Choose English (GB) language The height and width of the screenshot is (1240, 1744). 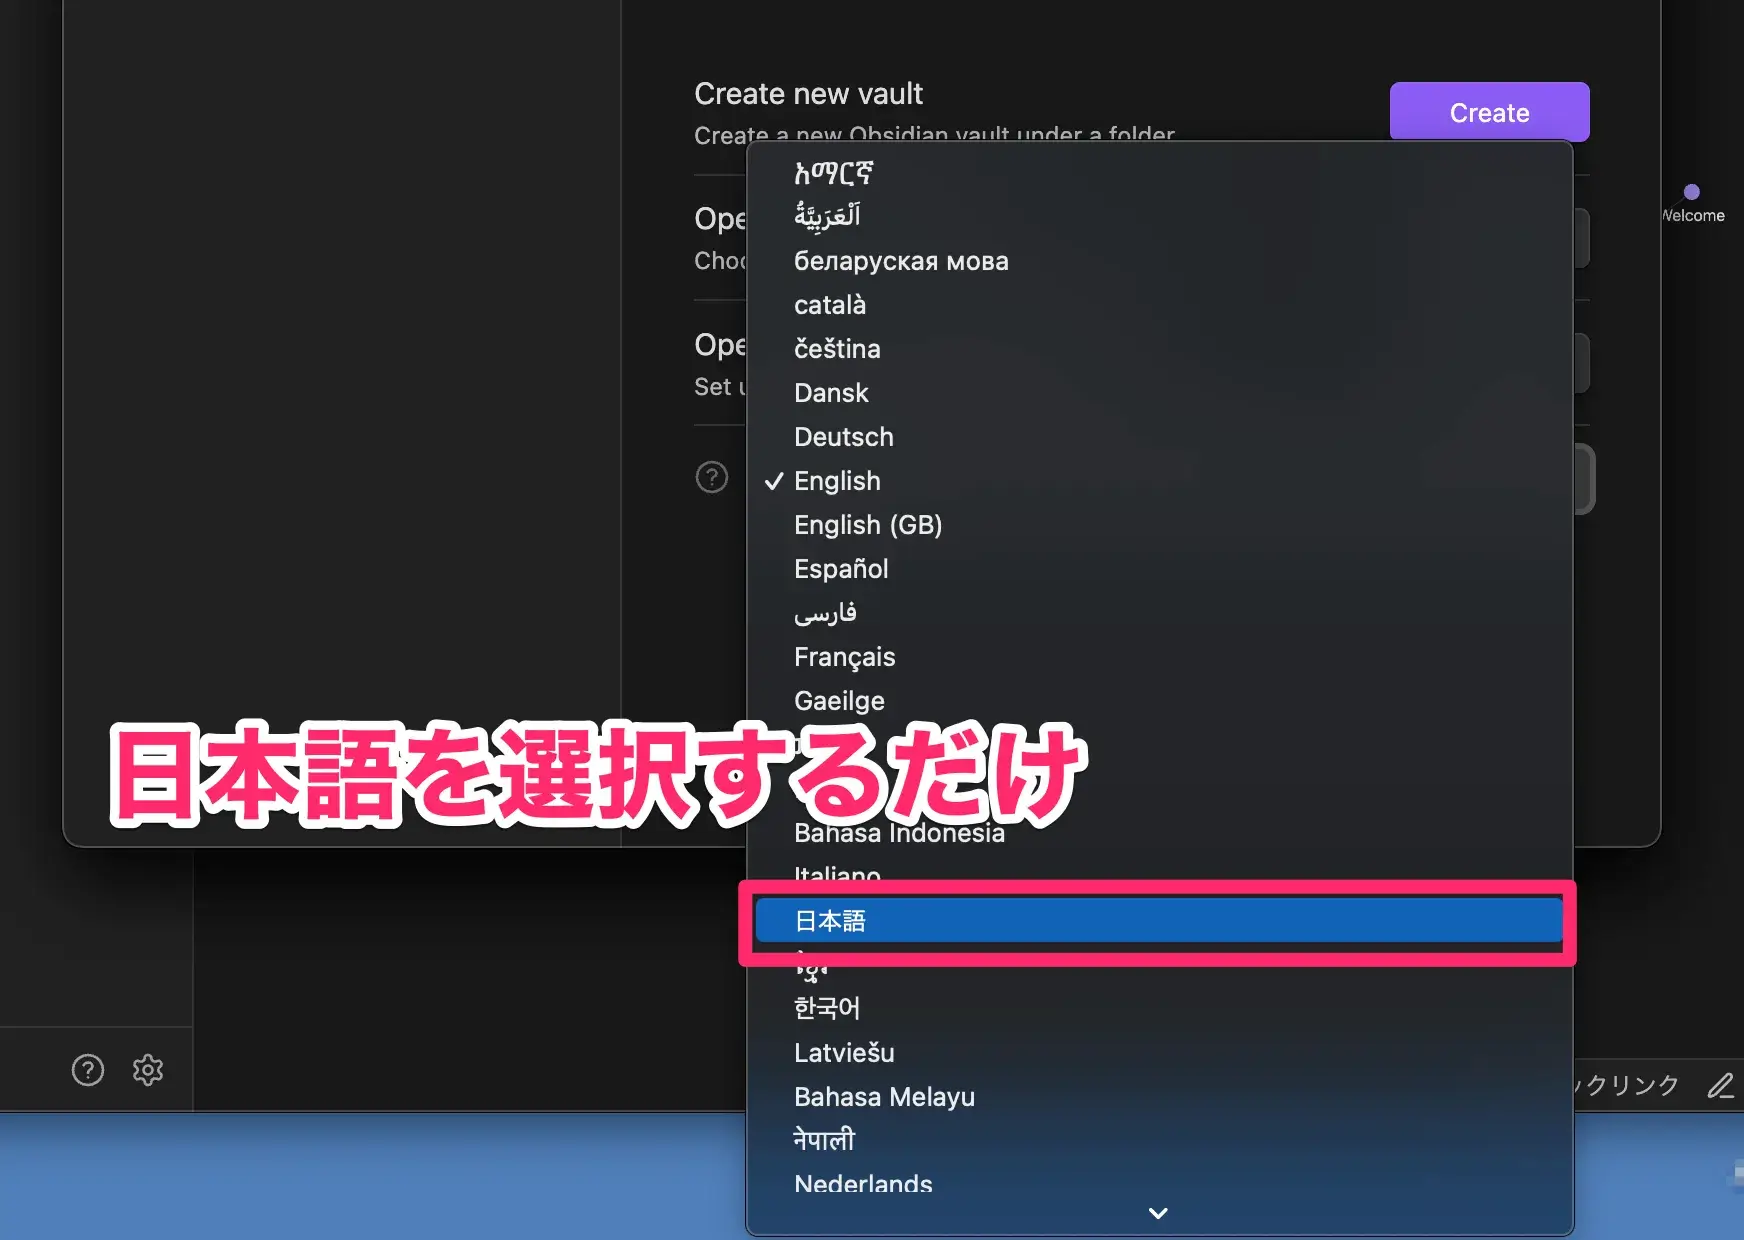(1160, 525)
